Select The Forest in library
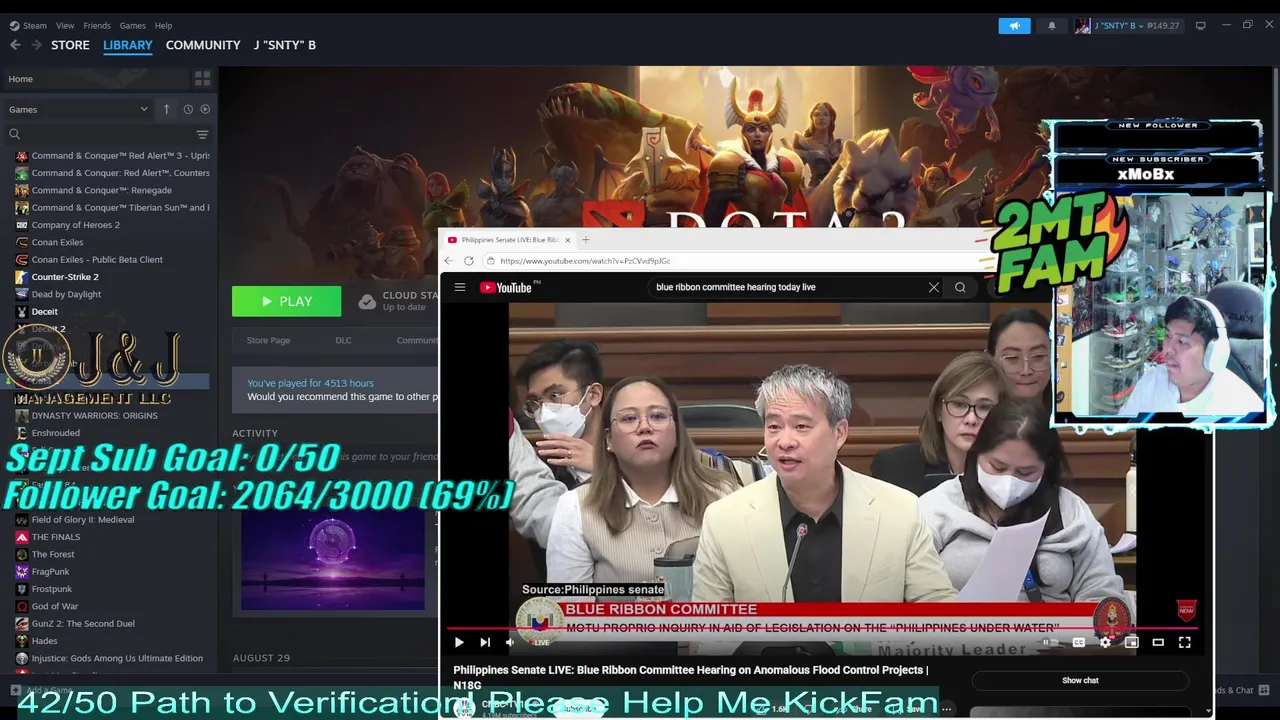This screenshot has width=1280, height=720. pos(53,554)
